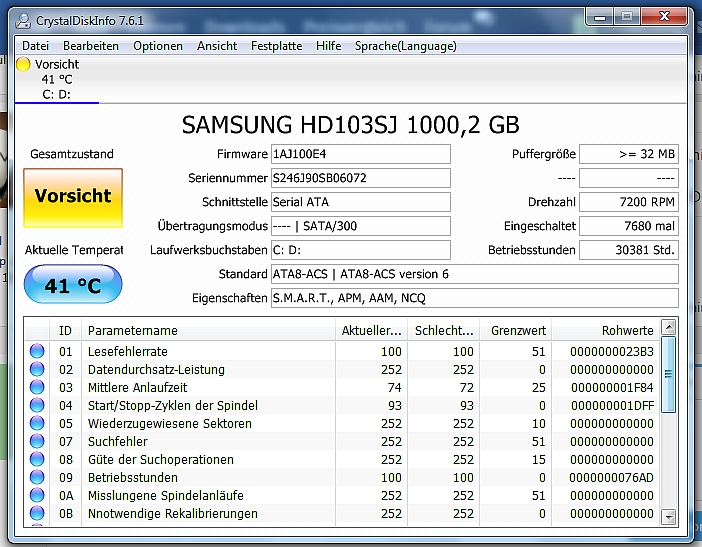Click the Laufwerksbuchstaben field C: D:
Image resolution: width=702 pixels, height=547 pixels.
[360, 250]
